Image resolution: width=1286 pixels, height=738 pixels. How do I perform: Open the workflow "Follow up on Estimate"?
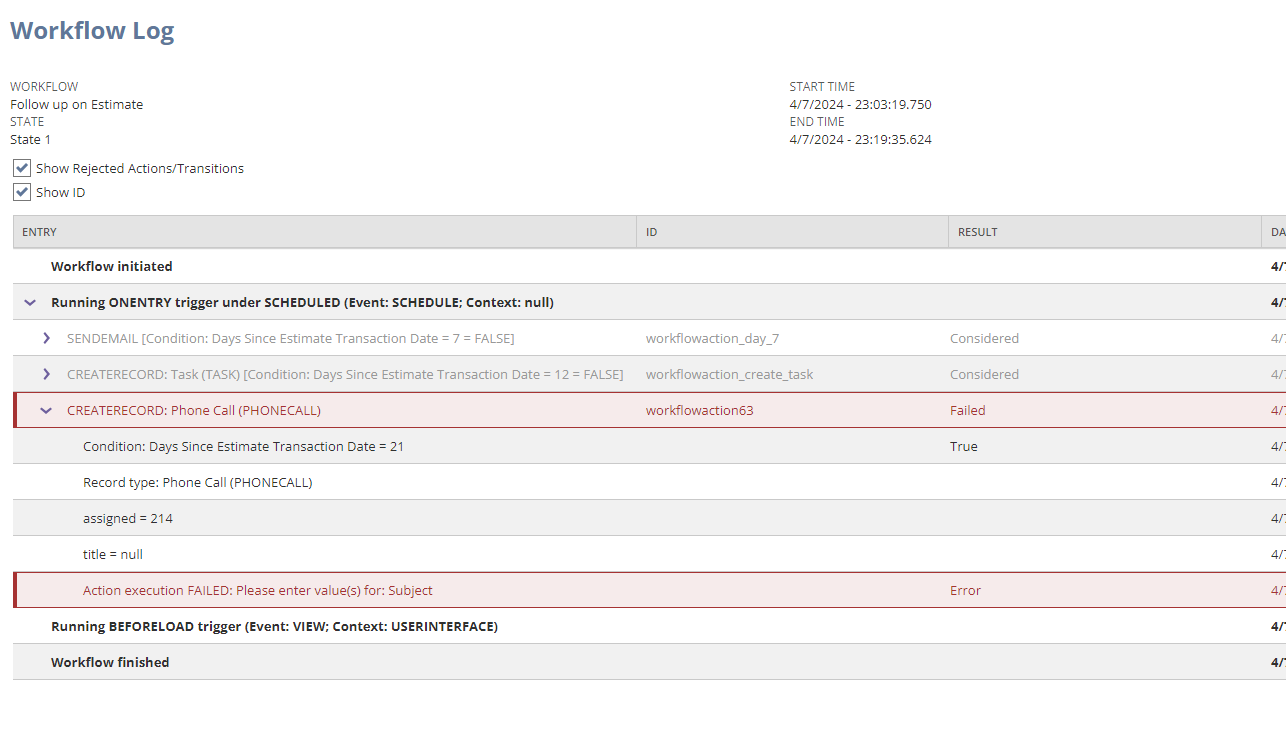pyautogui.click(x=77, y=104)
